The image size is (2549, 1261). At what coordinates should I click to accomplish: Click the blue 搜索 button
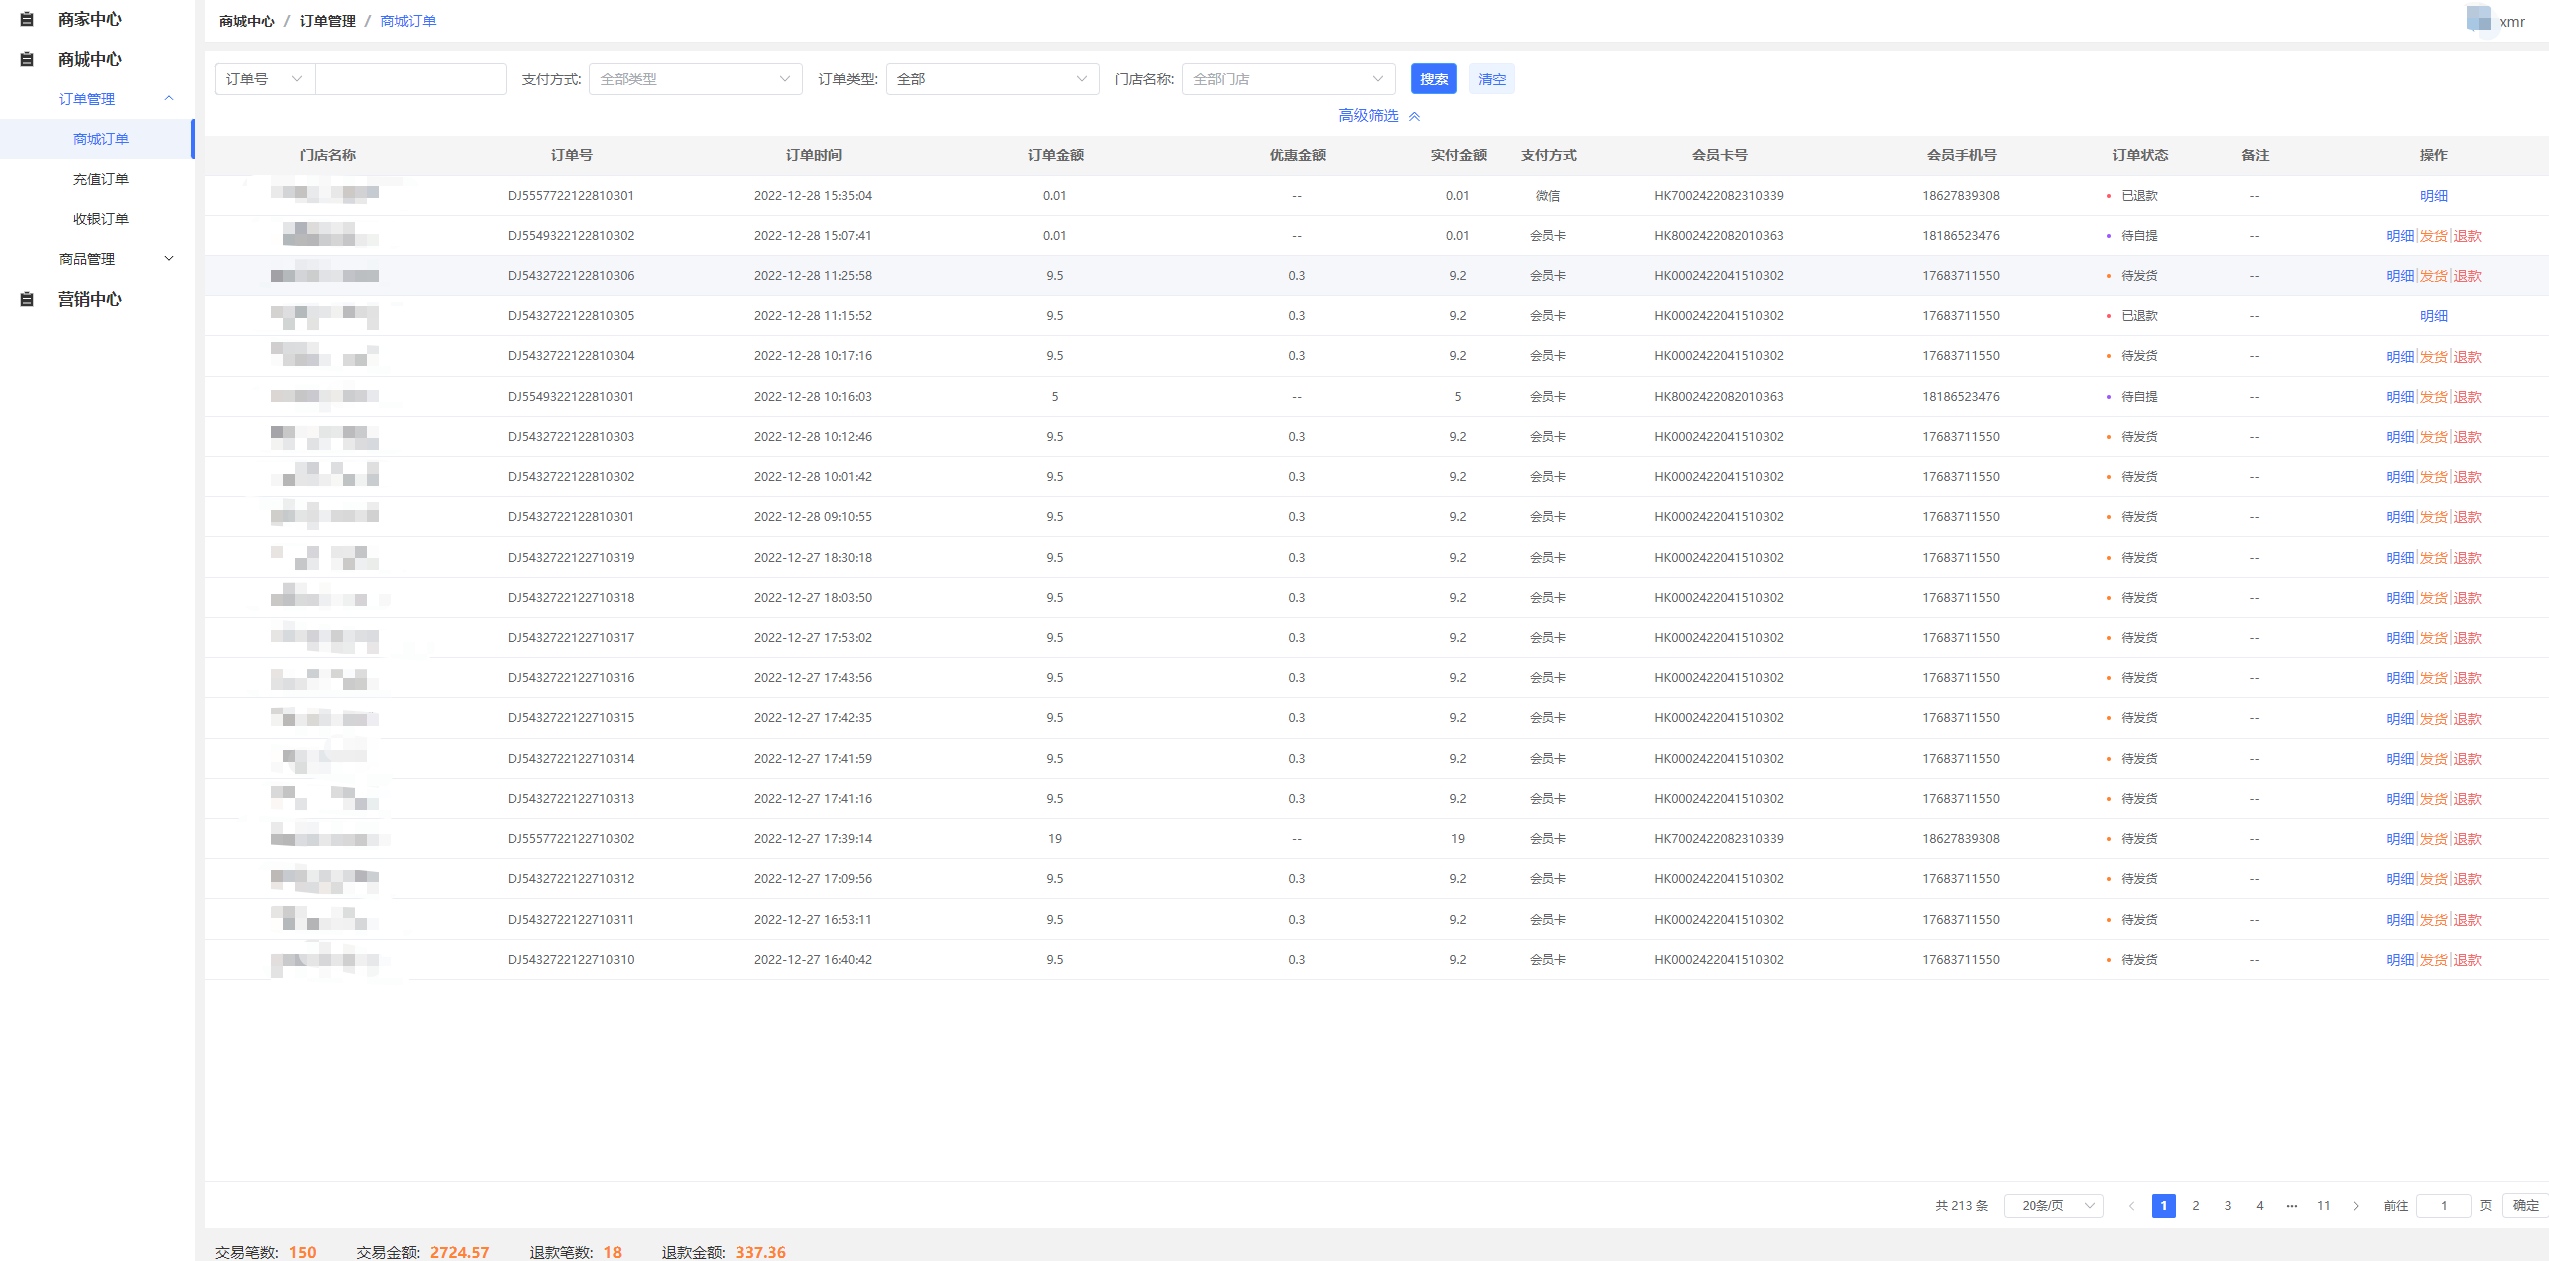[1433, 79]
